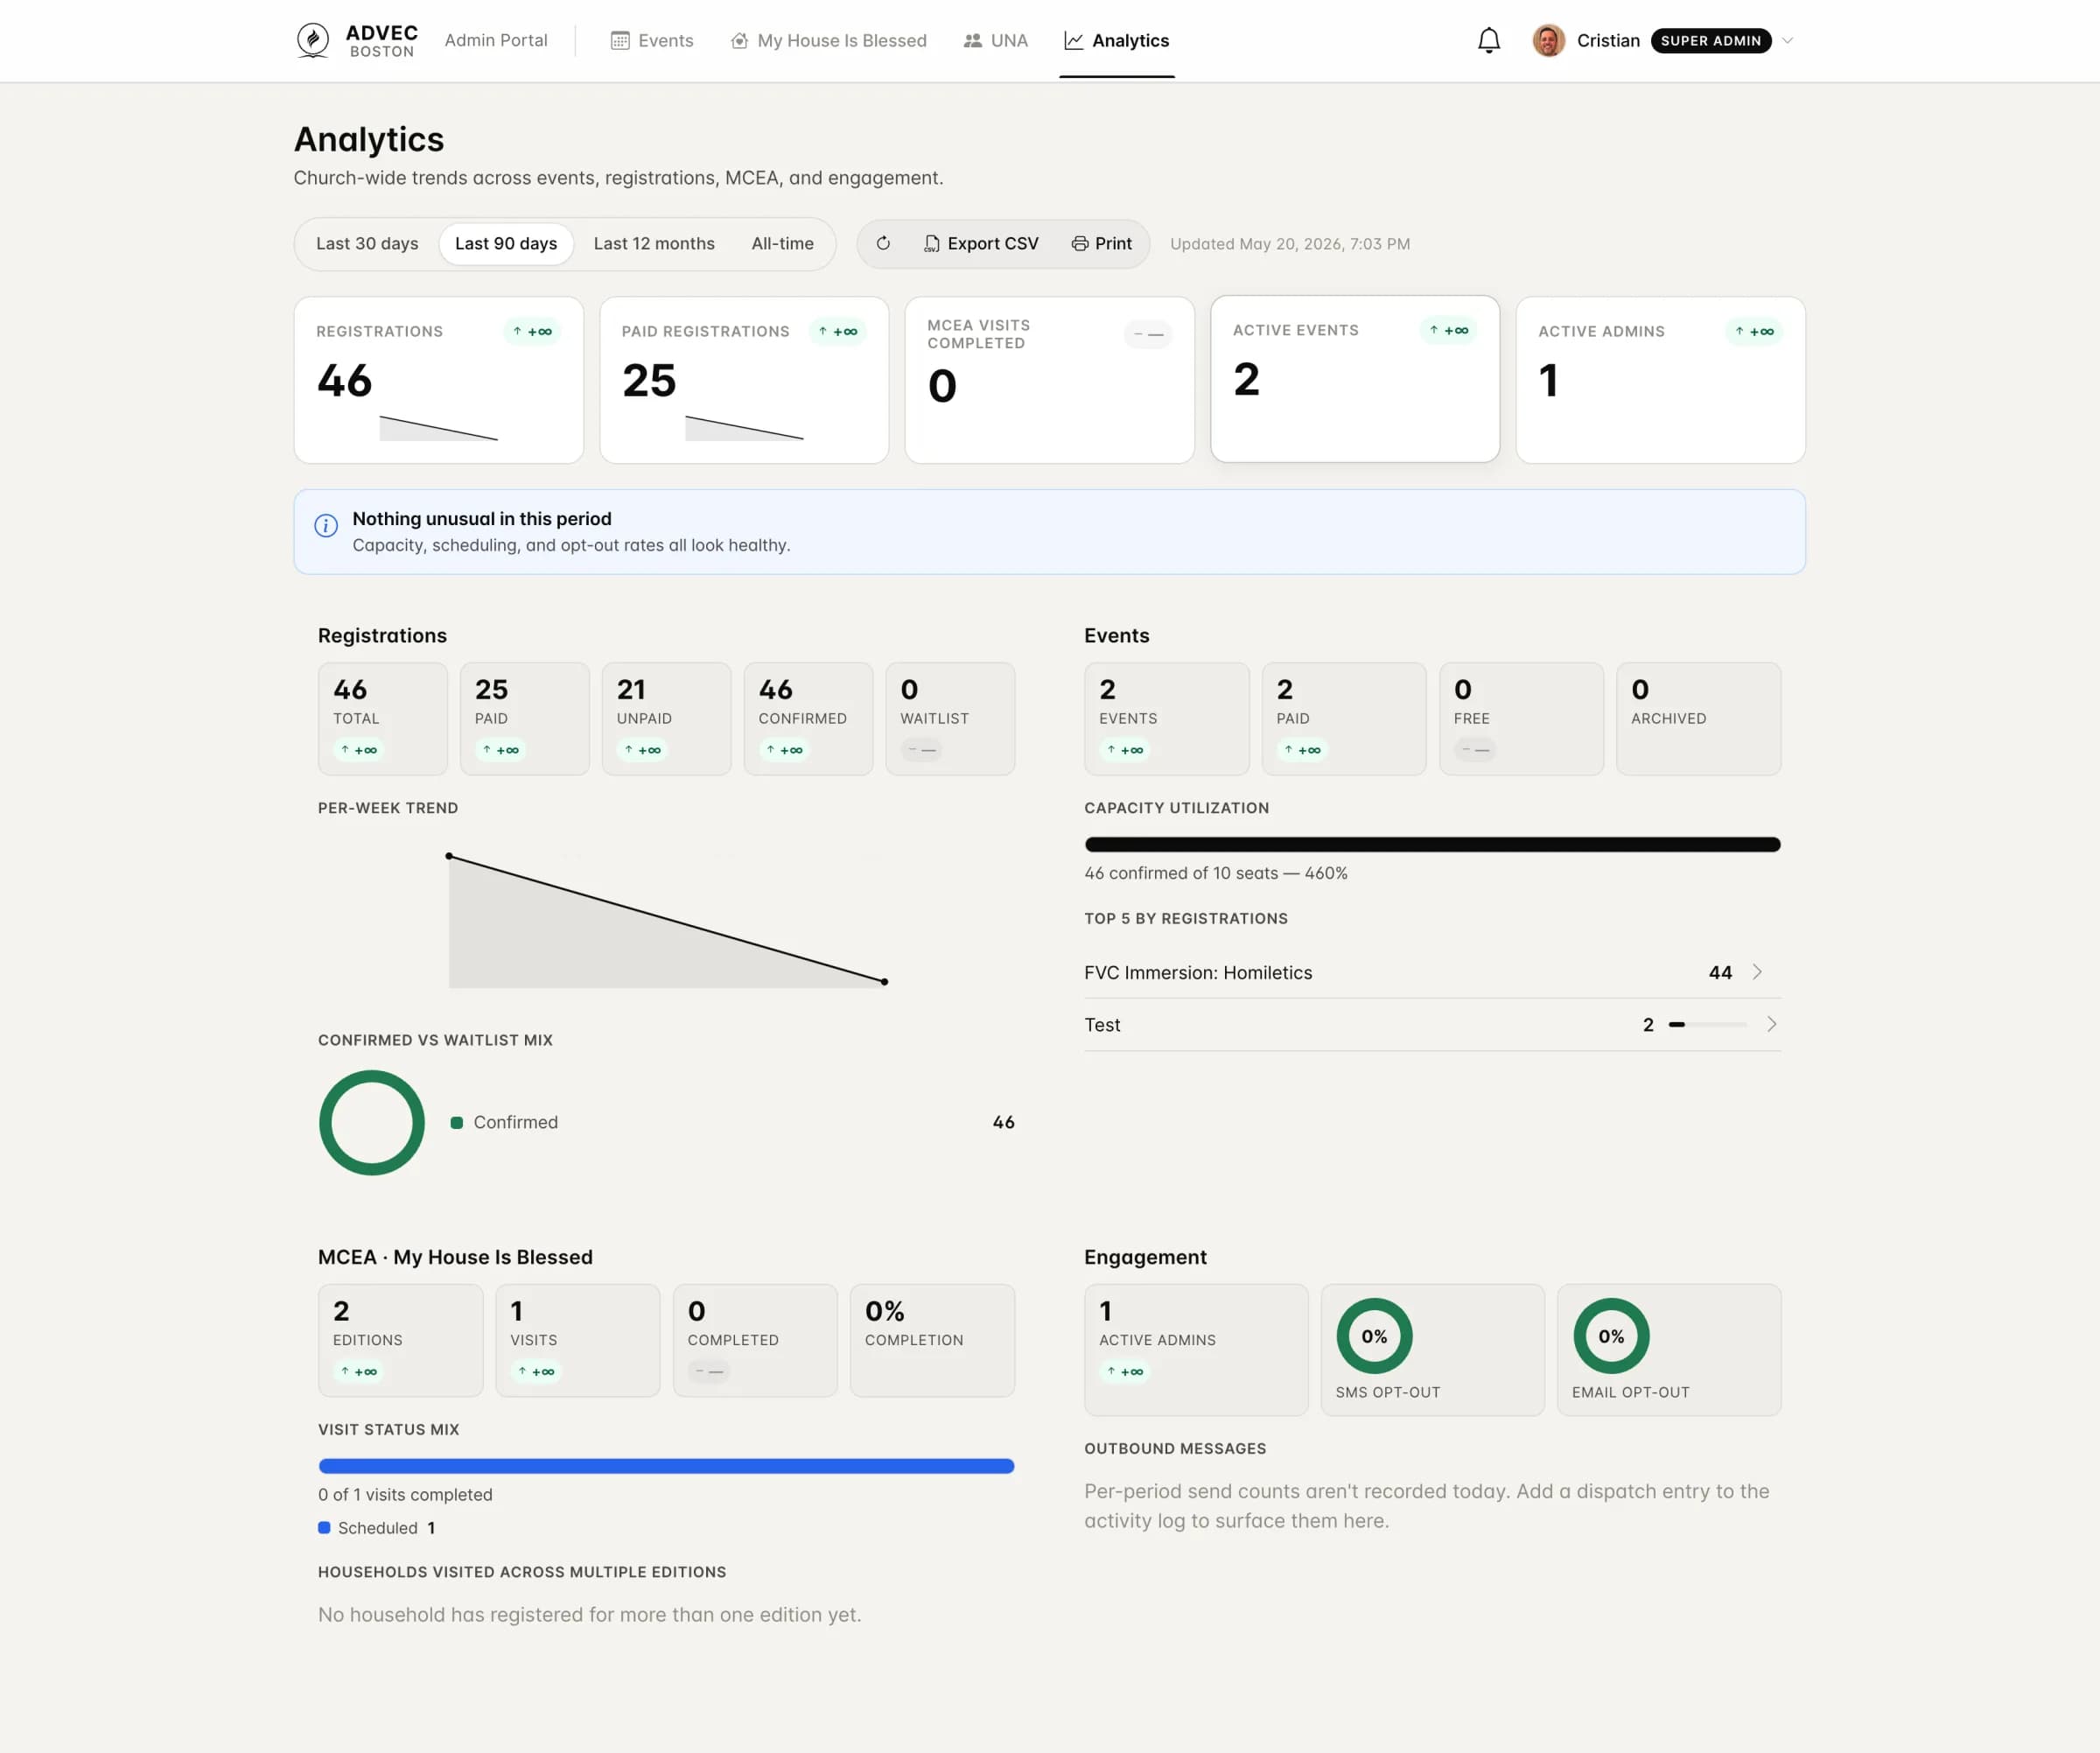The image size is (2100, 1753).
Task: Click the Active Events 2 card
Action: [1355, 379]
